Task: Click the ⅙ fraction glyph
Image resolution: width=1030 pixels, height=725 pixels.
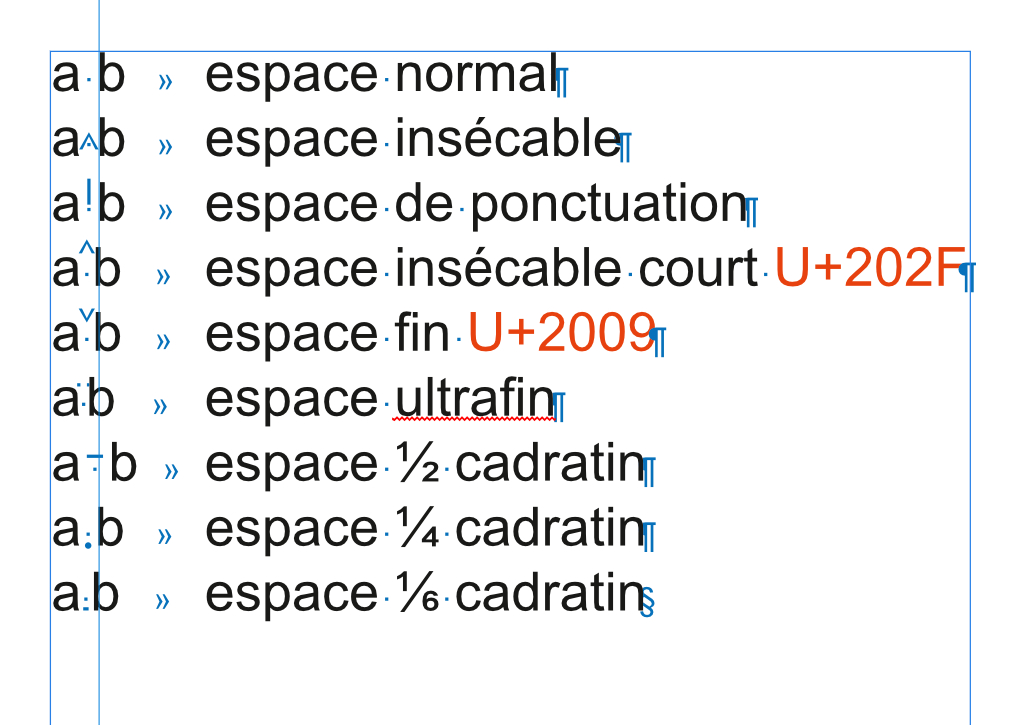Action: coord(418,593)
